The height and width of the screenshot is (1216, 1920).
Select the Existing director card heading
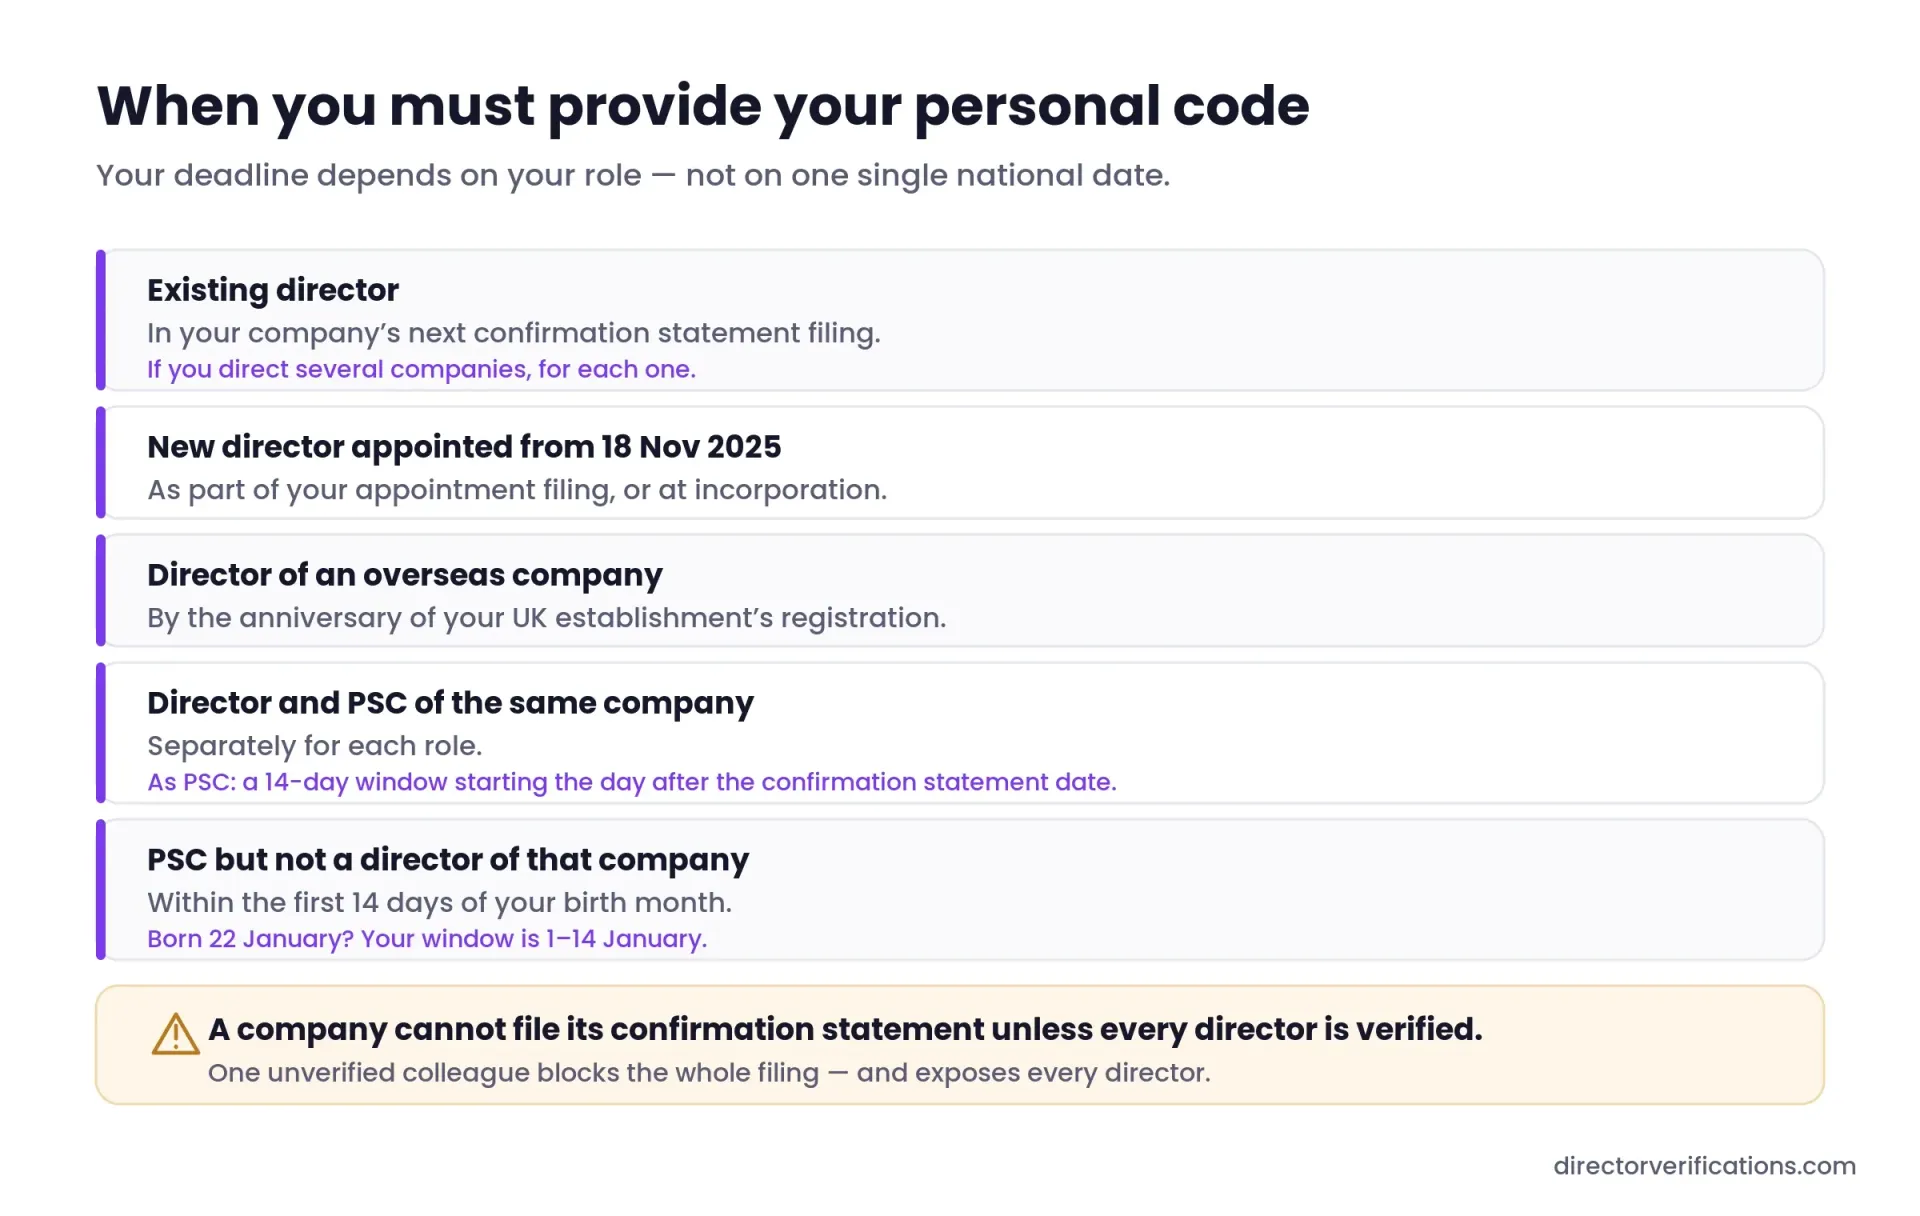point(273,290)
